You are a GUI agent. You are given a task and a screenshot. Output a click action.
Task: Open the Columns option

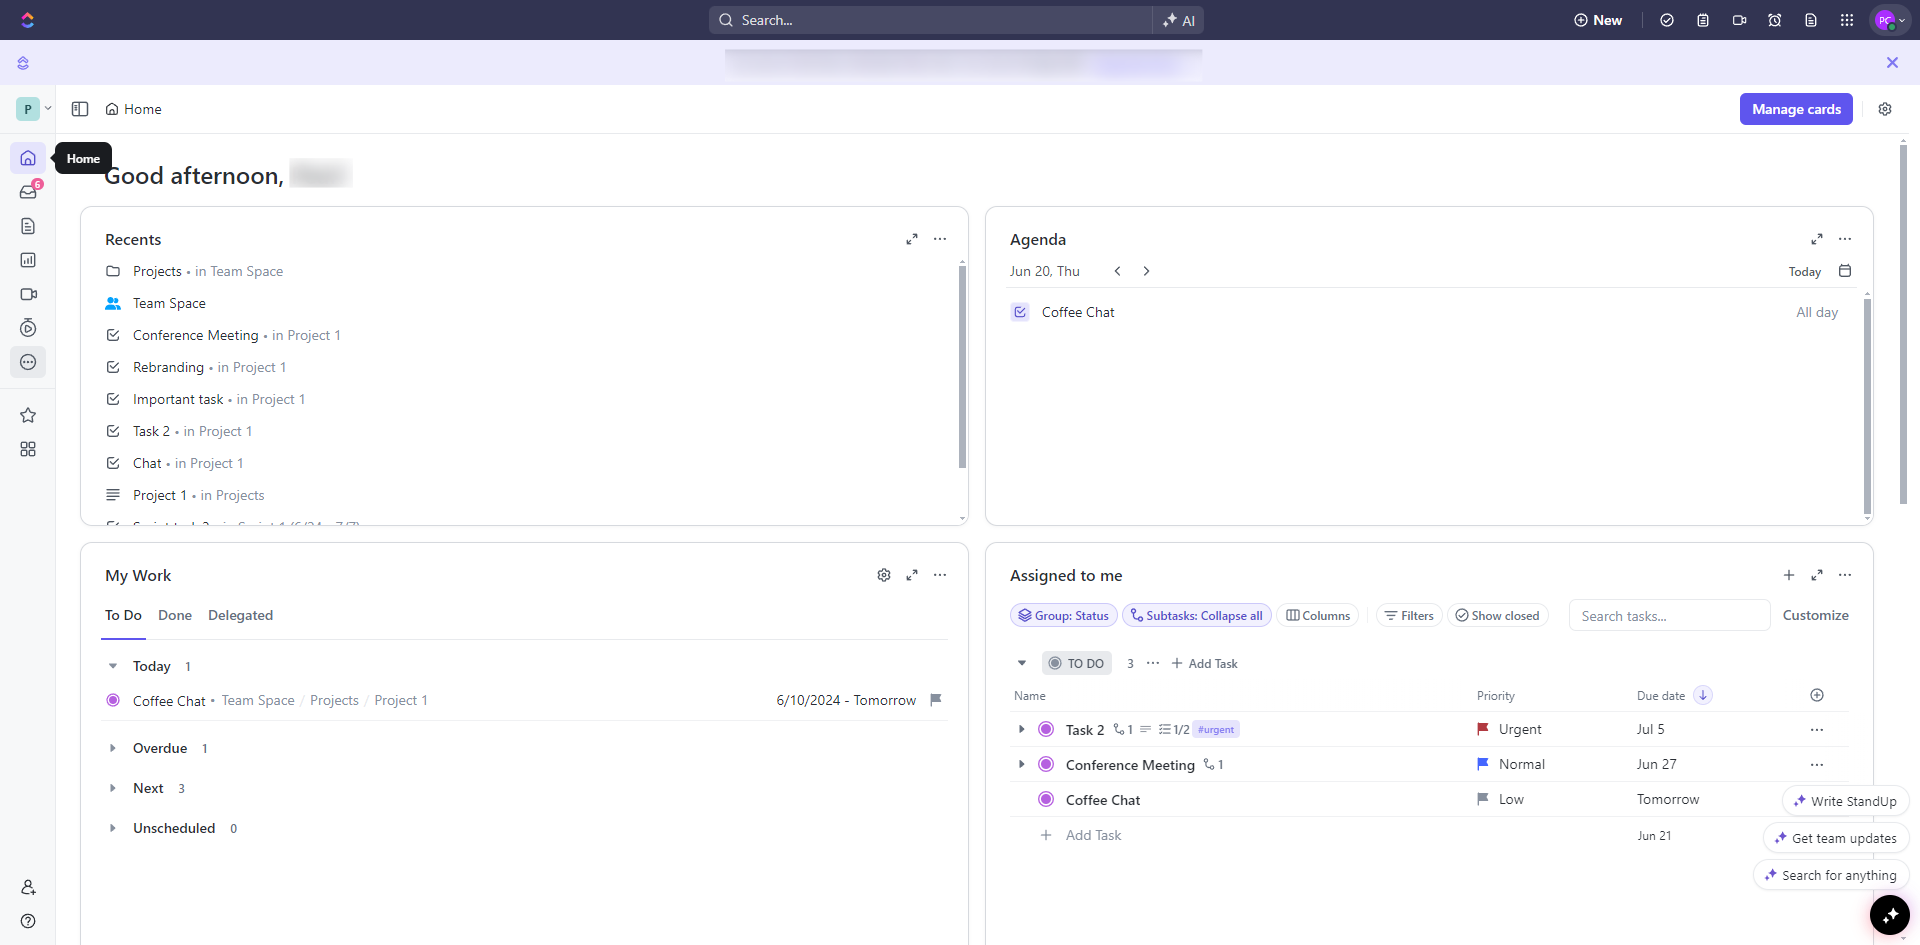1318,616
